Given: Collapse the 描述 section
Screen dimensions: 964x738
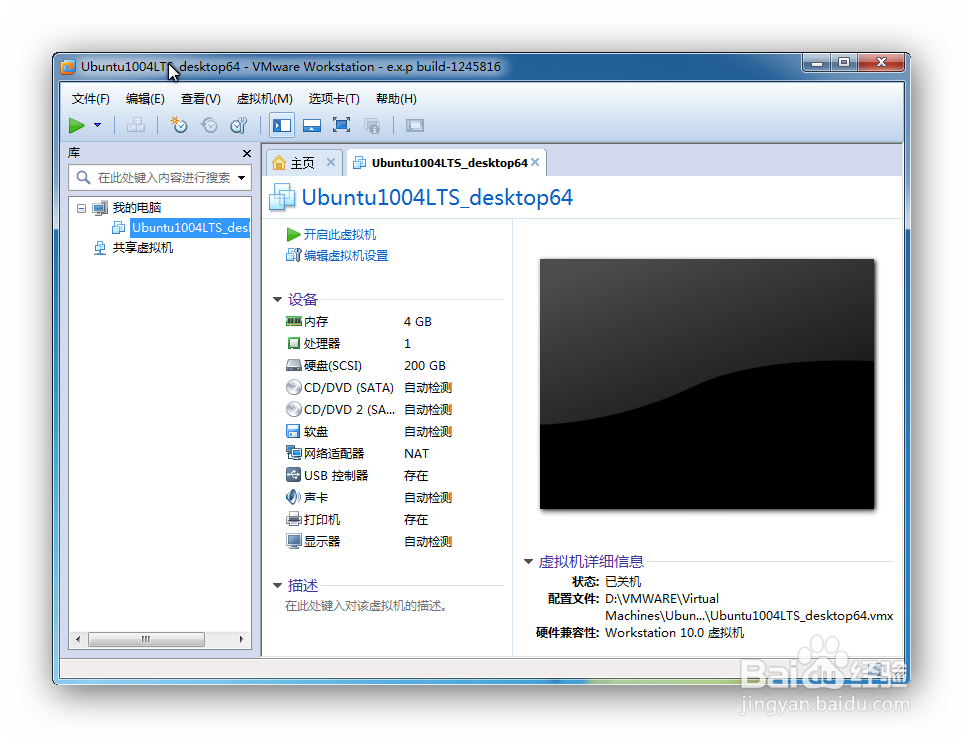Looking at the screenshot, I should click(x=277, y=585).
